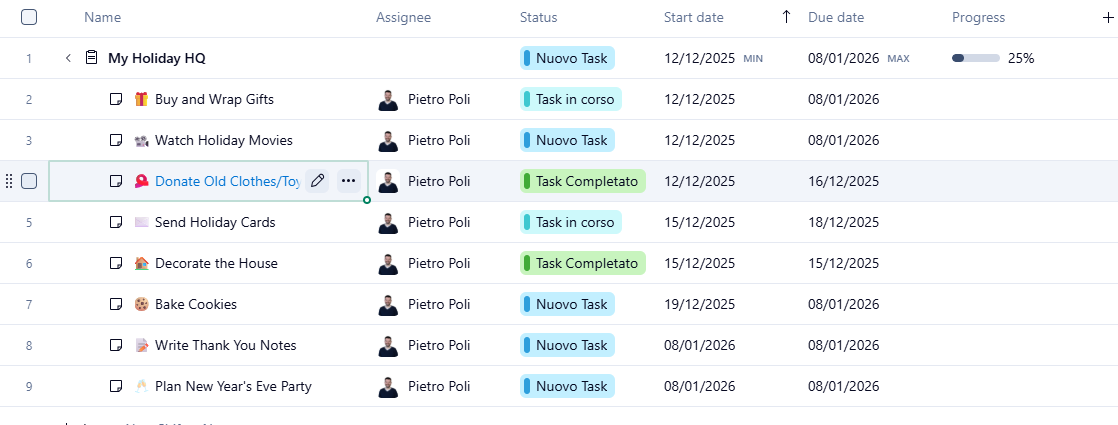
Task: Click the 25% progress bar of My Holiday HQ
Action: tap(975, 58)
